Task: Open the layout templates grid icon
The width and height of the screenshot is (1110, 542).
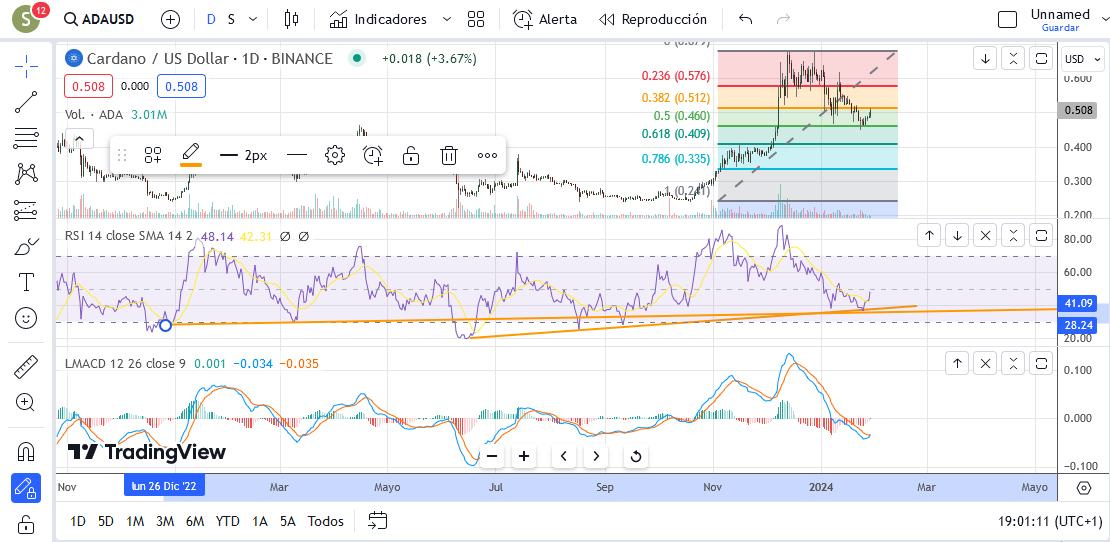Action: pos(476,20)
